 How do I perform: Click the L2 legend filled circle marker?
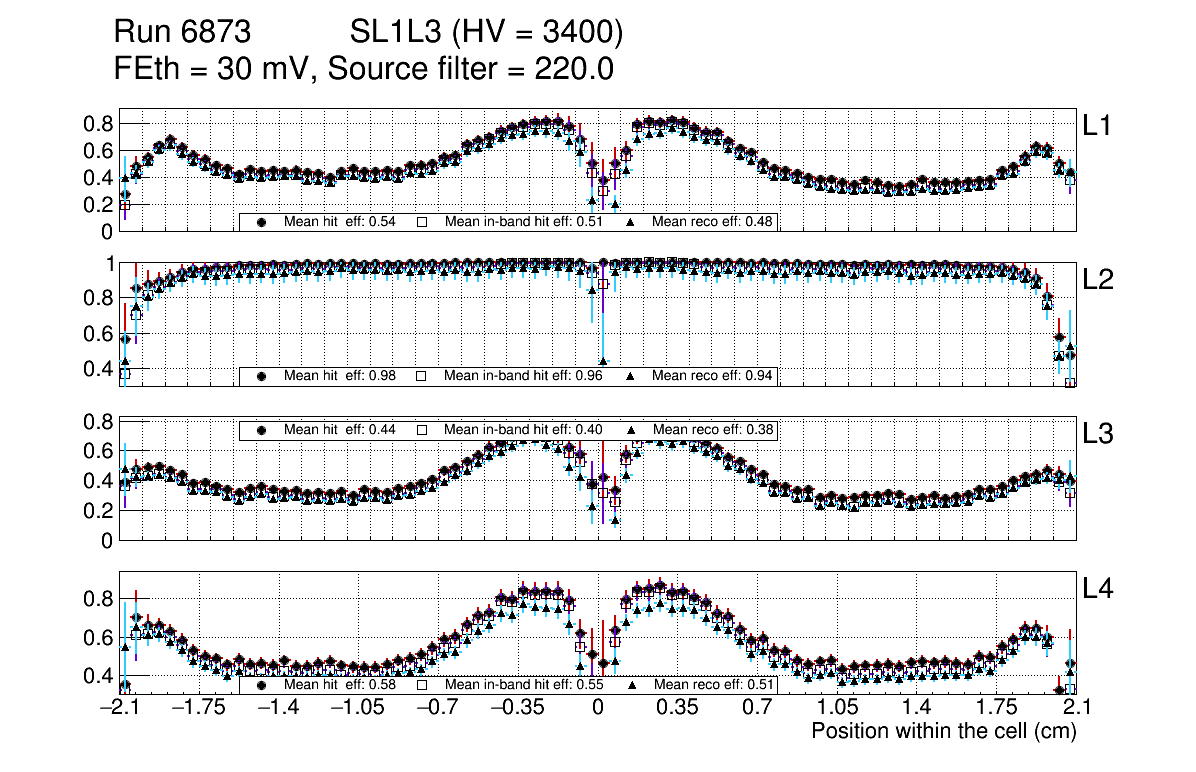[262, 376]
